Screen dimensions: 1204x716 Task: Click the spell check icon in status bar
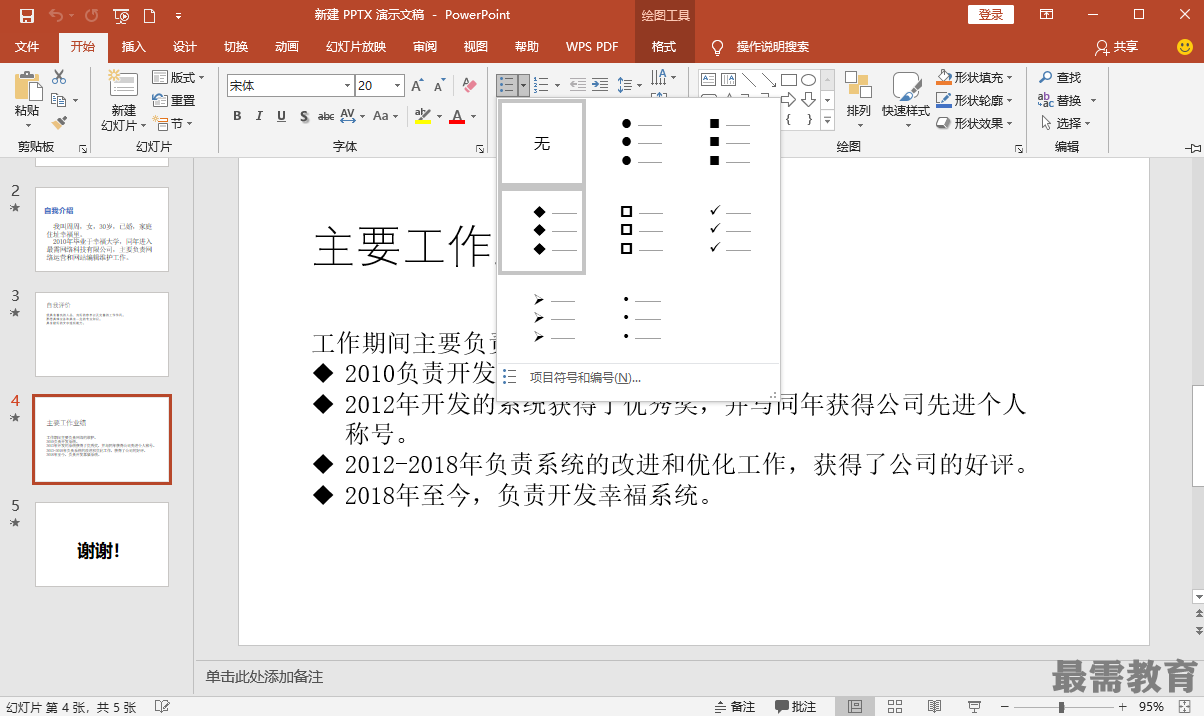point(162,706)
